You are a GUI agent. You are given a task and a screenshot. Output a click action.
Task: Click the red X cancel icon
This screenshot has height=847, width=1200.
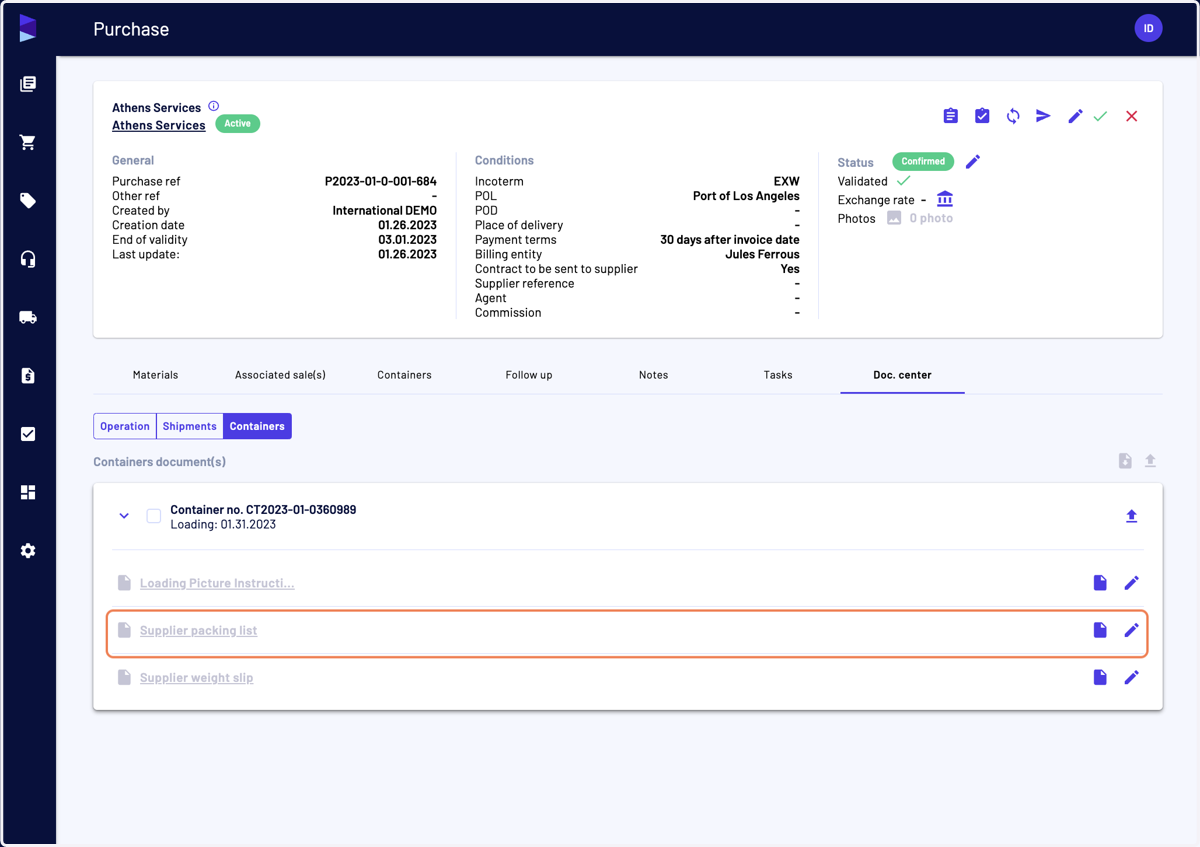pyautogui.click(x=1131, y=116)
